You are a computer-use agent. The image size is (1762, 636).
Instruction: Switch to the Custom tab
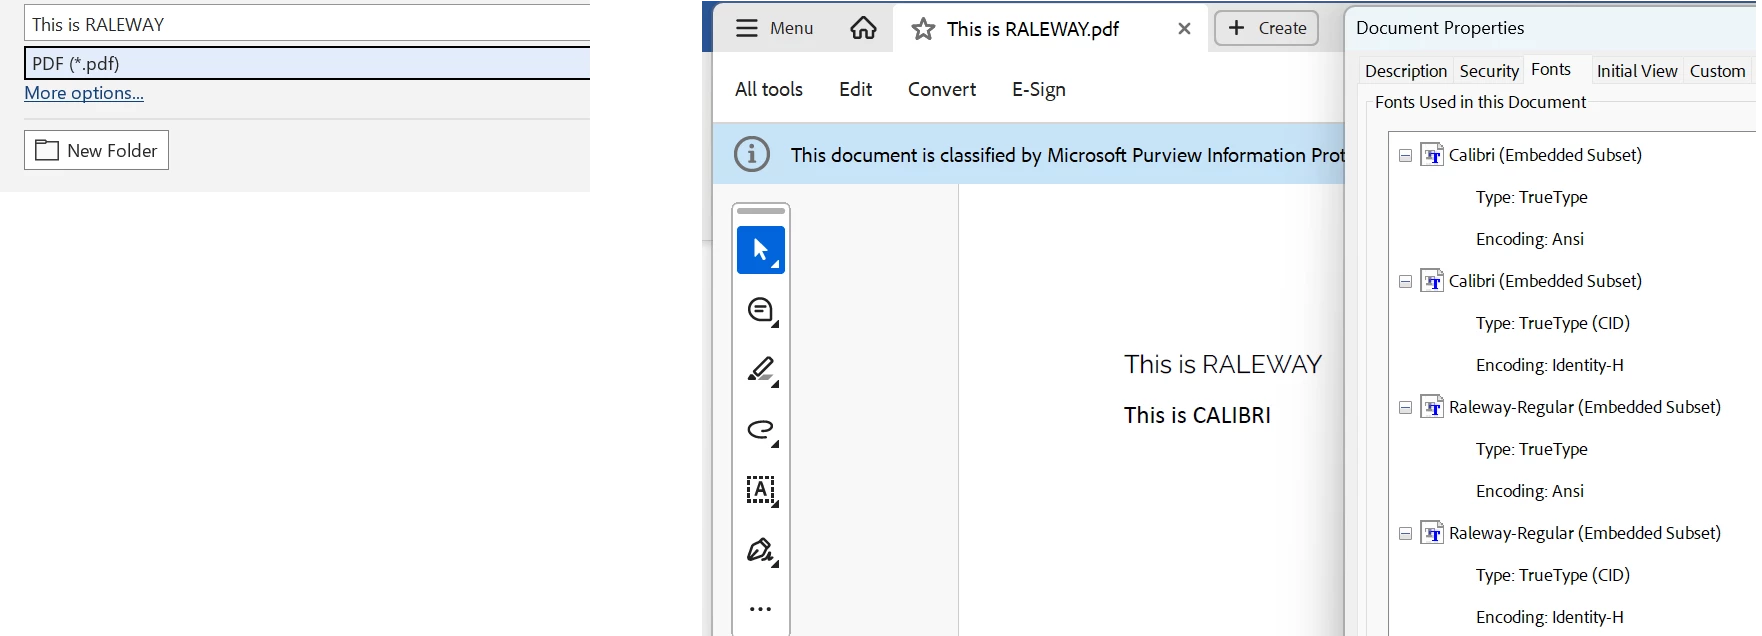tap(1717, 71)
